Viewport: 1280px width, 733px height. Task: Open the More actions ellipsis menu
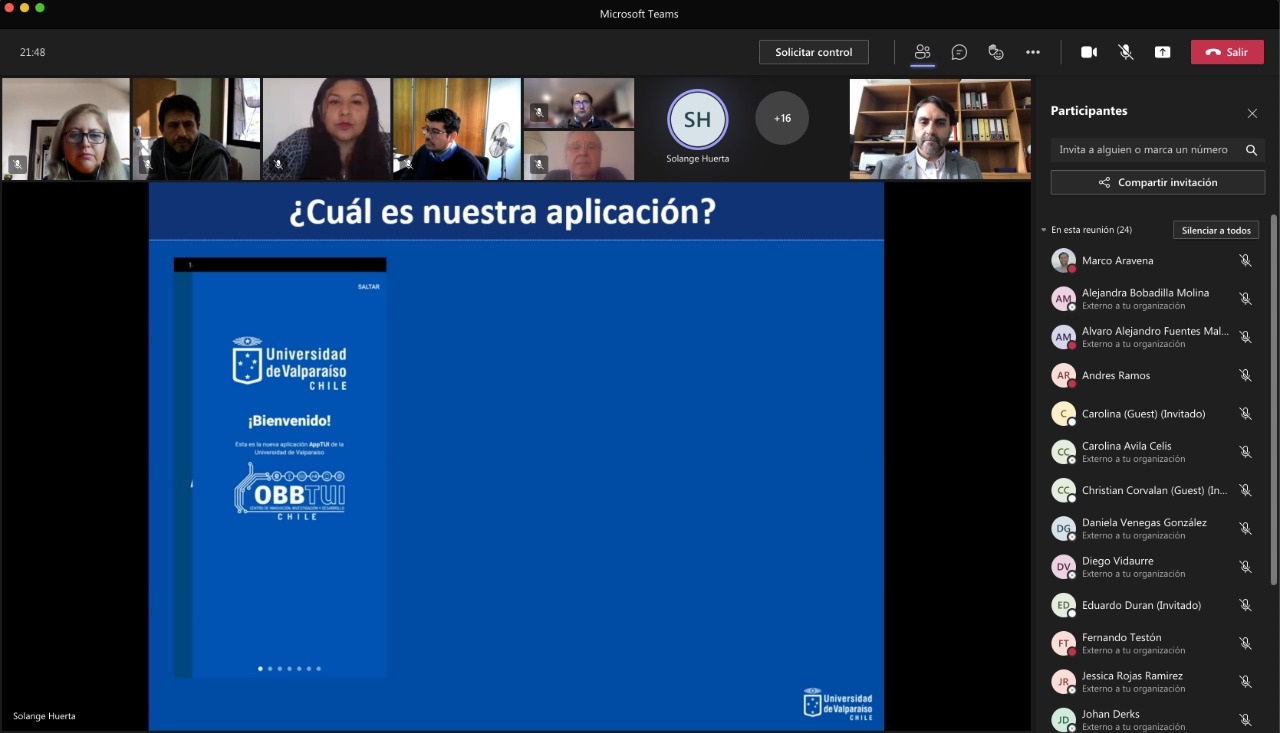[1033, 52]
